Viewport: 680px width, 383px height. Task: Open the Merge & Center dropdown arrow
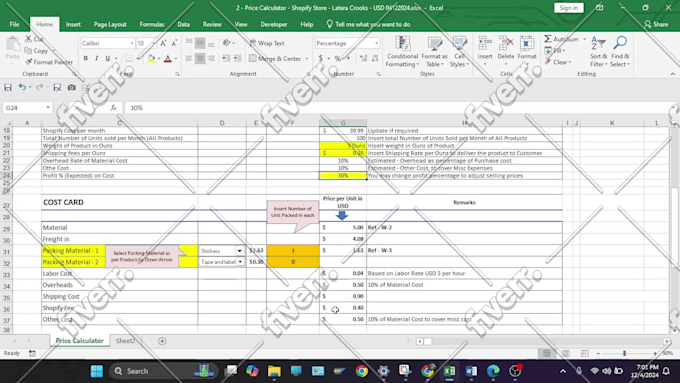(307, 59)
